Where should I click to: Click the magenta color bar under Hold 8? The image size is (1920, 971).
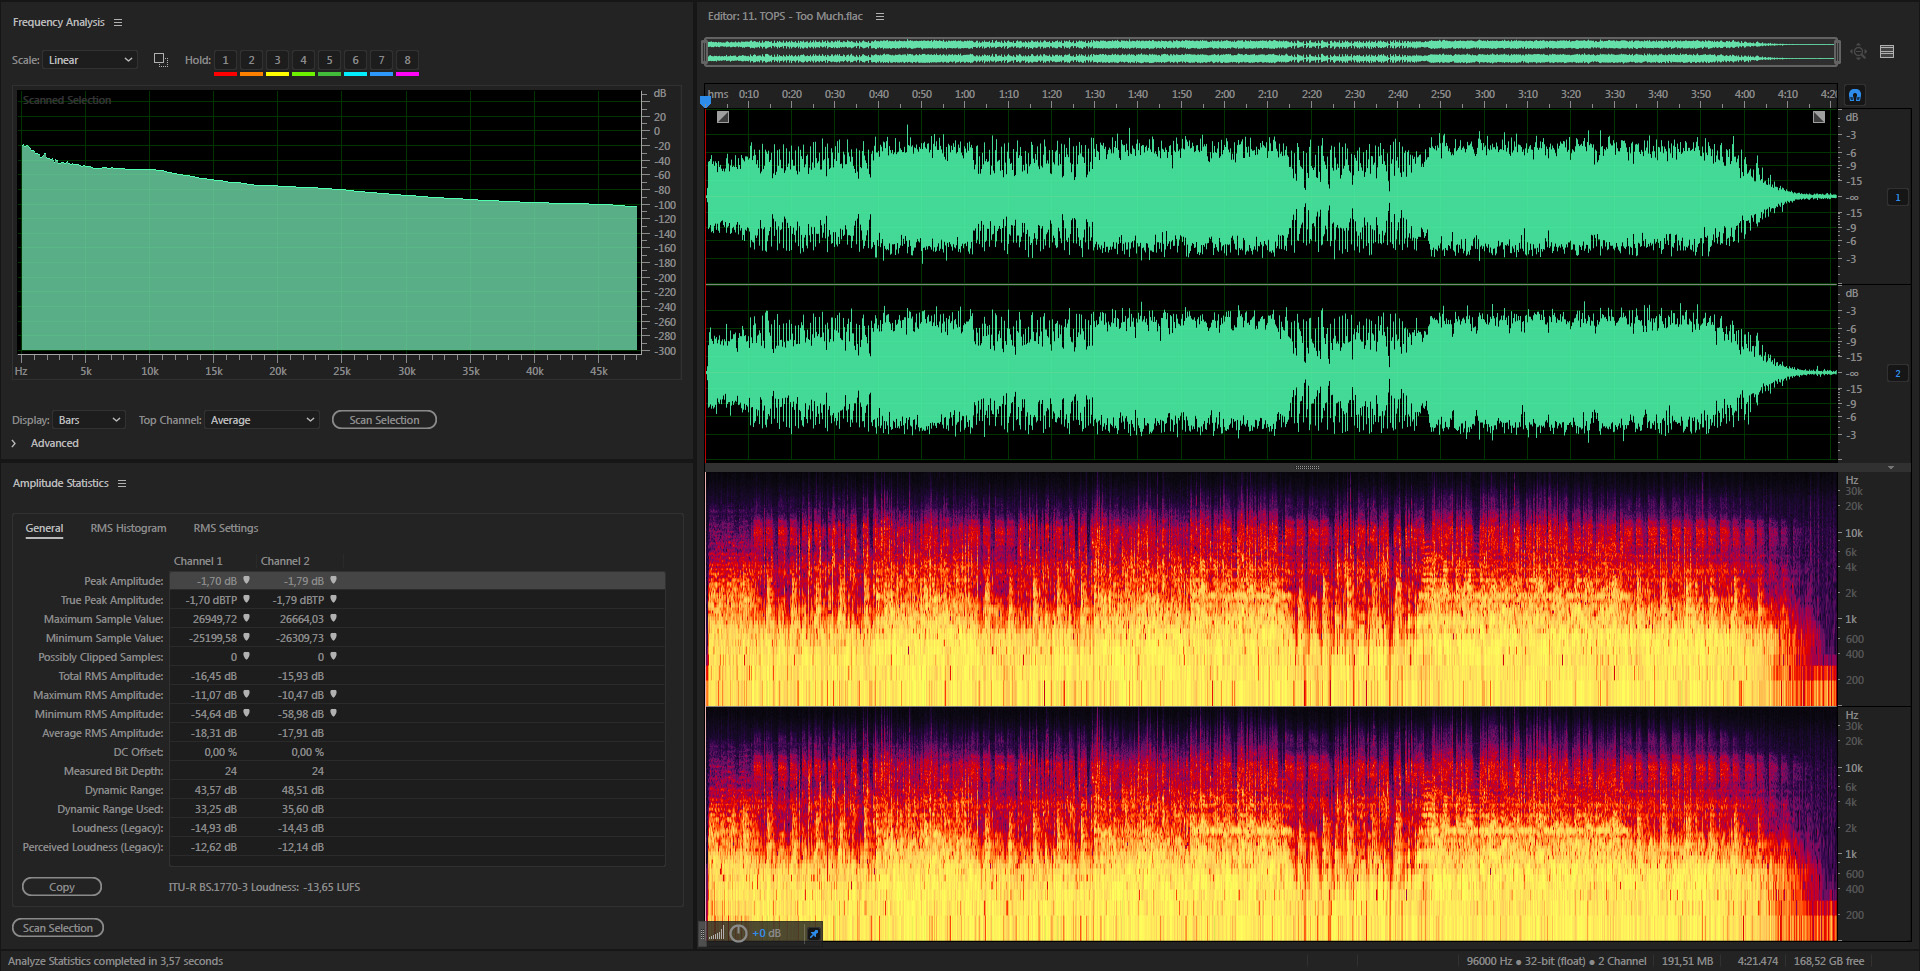(407, 74)
